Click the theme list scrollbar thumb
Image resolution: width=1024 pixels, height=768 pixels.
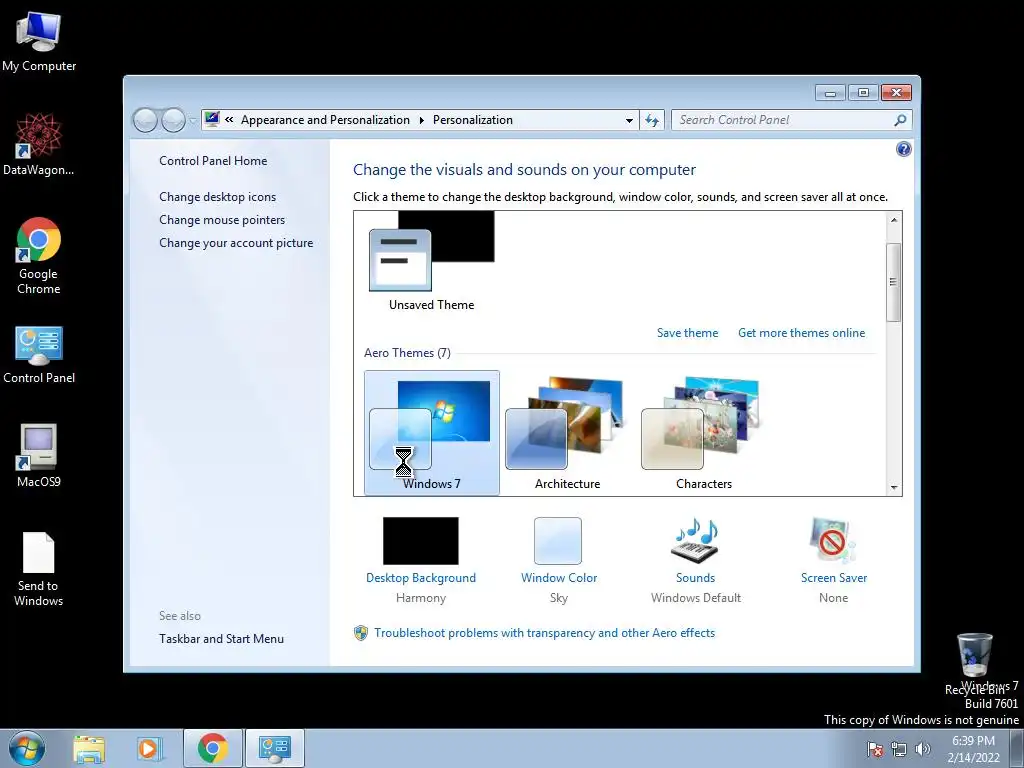(894, 282)
